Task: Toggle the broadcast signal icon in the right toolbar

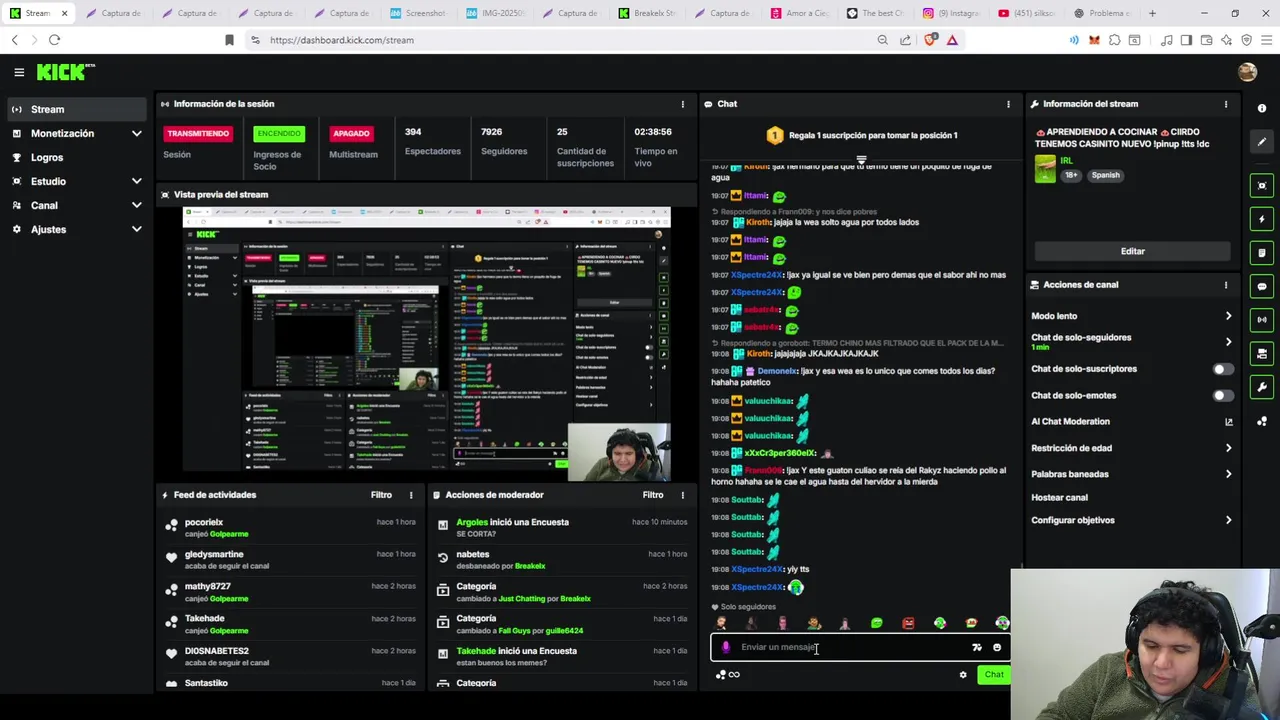Action: (x=1262, y=320)
